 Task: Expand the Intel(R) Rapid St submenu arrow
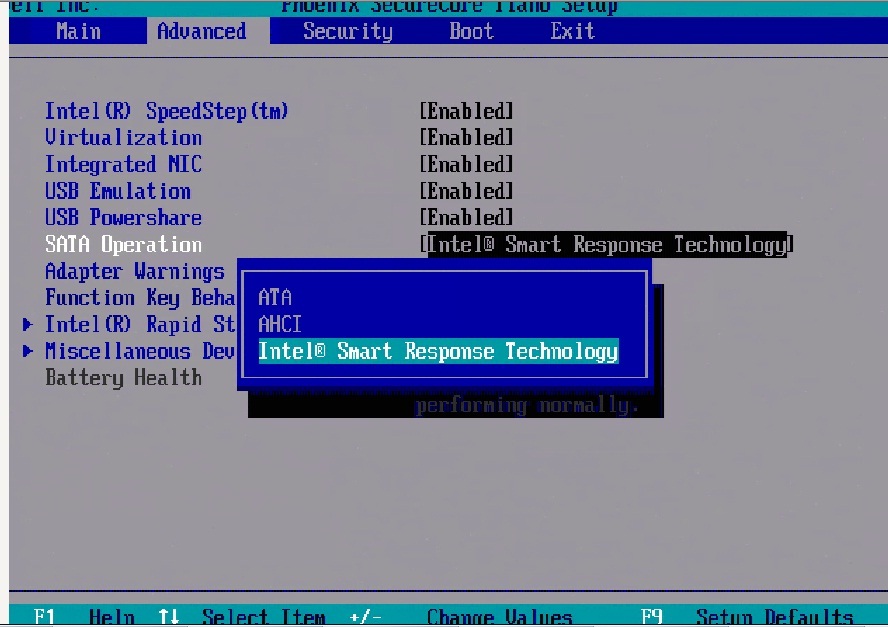(27, 325)
